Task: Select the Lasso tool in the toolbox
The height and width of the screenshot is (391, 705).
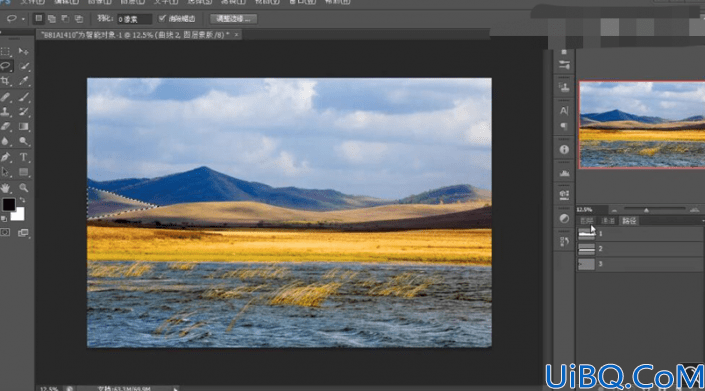Action: coord(6,66)
